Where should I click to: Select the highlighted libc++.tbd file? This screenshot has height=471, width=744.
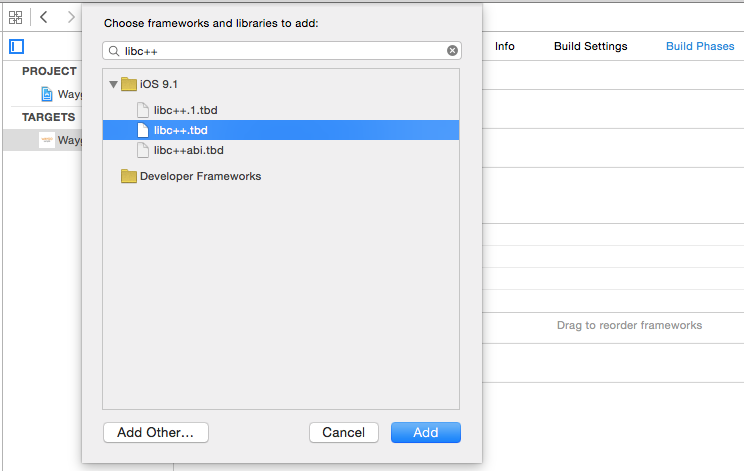click(x=281, y=130)
